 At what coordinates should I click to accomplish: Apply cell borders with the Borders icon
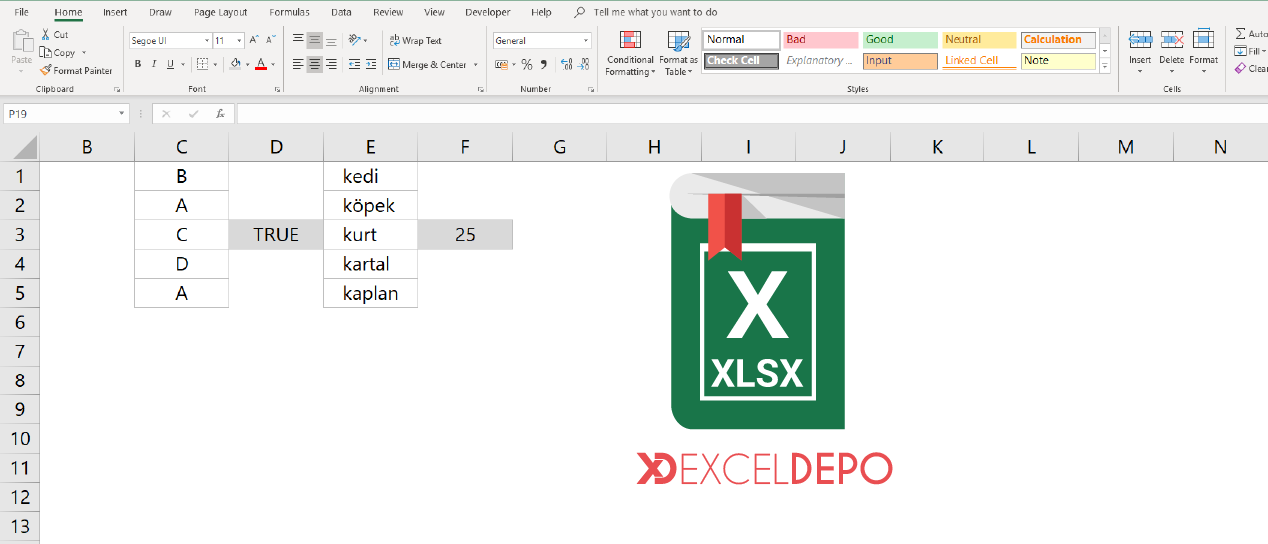tap(202, 64)
